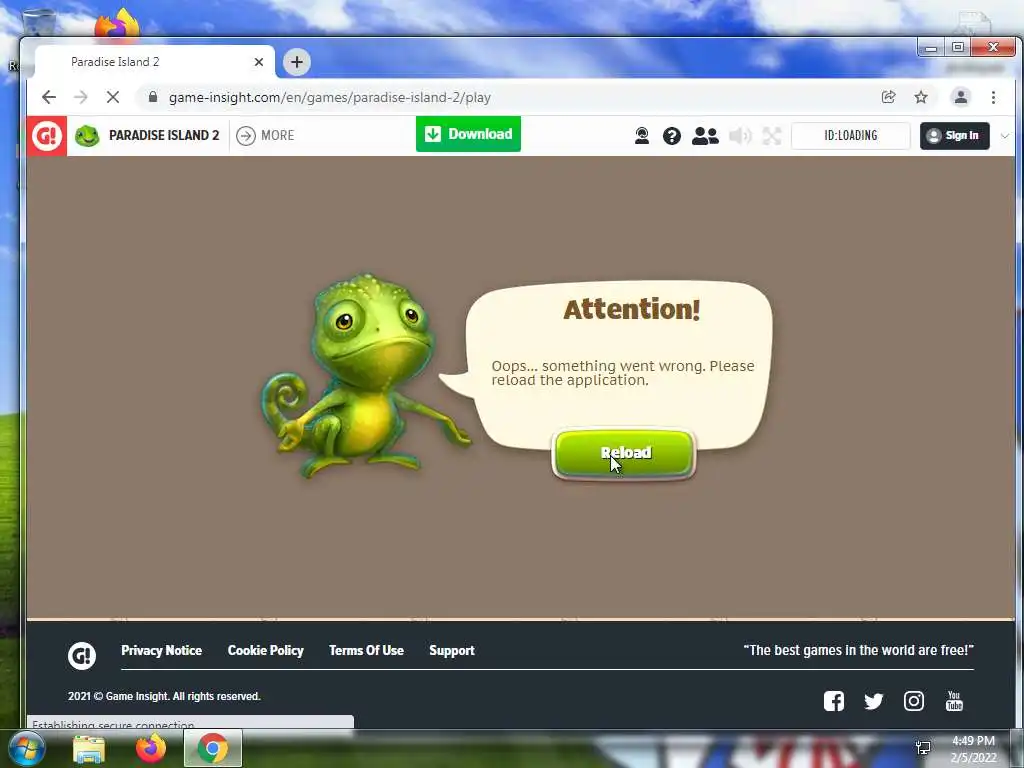
Task: Open the MORE games menu
Action: (x=265, y=135)
